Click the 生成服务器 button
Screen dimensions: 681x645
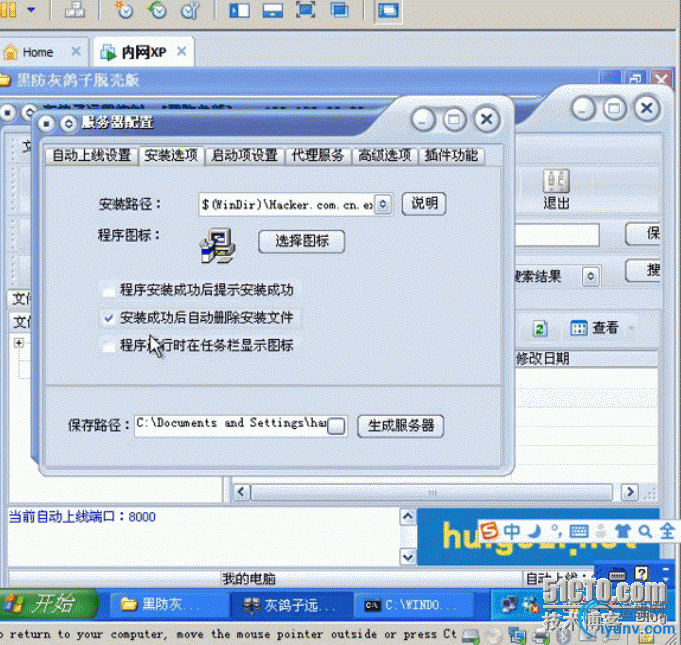(x=400, y=426)
